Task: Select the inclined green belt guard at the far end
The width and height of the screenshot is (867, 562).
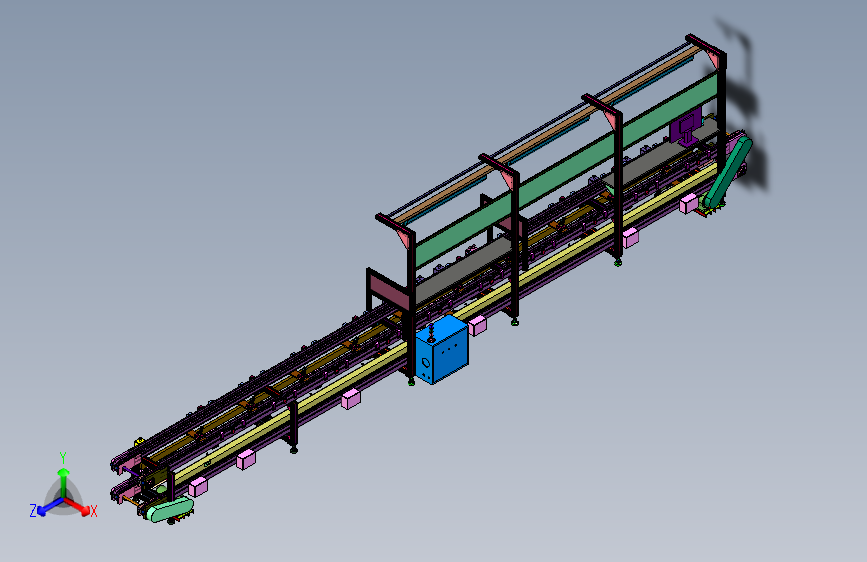Action: pos(727,172)
